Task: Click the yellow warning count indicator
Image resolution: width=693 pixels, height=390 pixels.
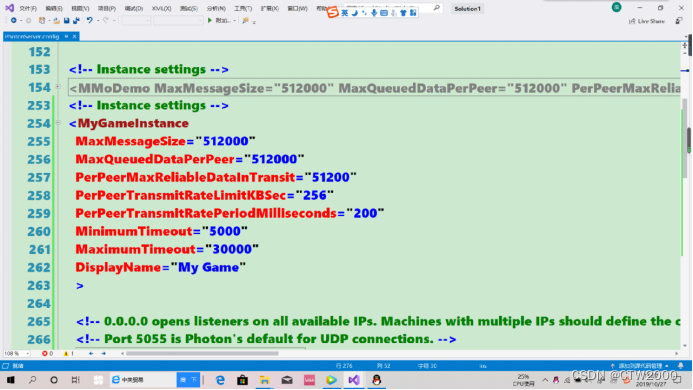Action: (69, 353)
